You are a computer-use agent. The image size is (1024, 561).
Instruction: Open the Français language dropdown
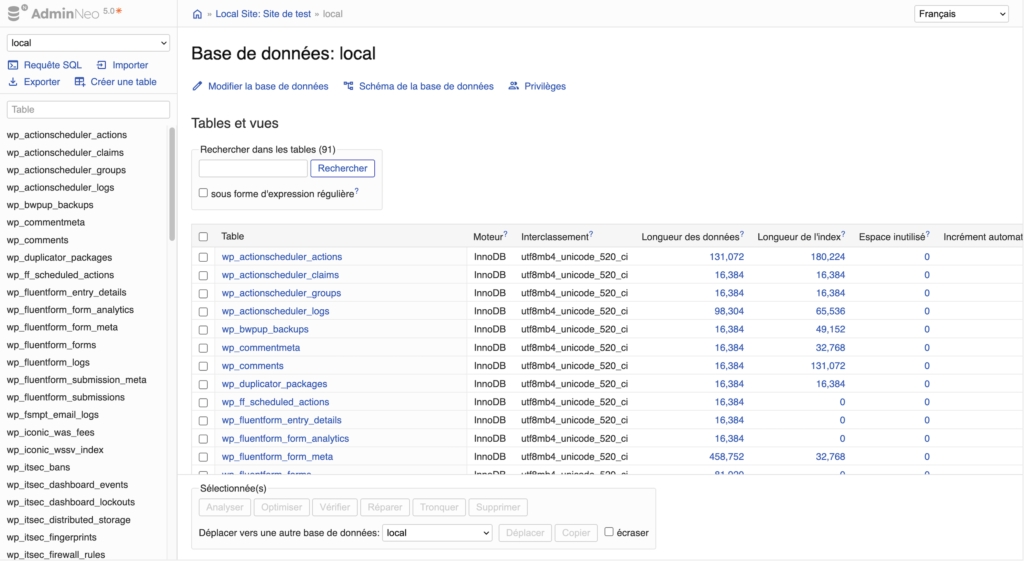(961, 14)
